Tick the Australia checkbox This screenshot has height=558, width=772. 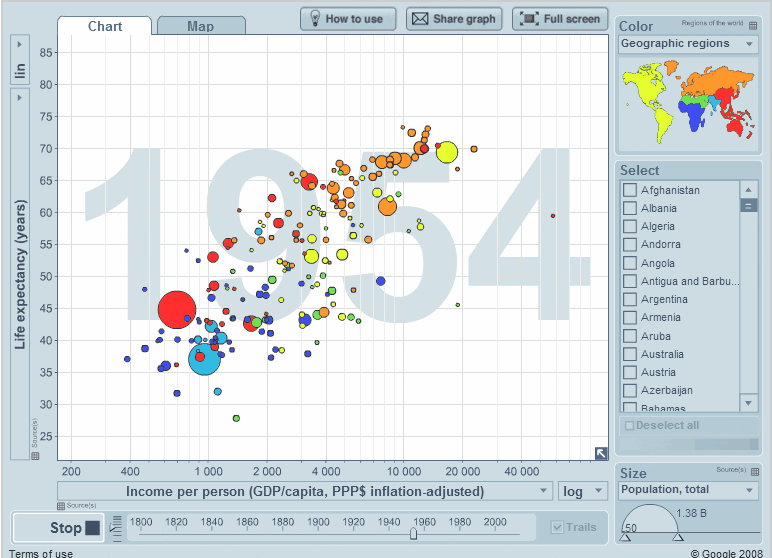point(629,354)
